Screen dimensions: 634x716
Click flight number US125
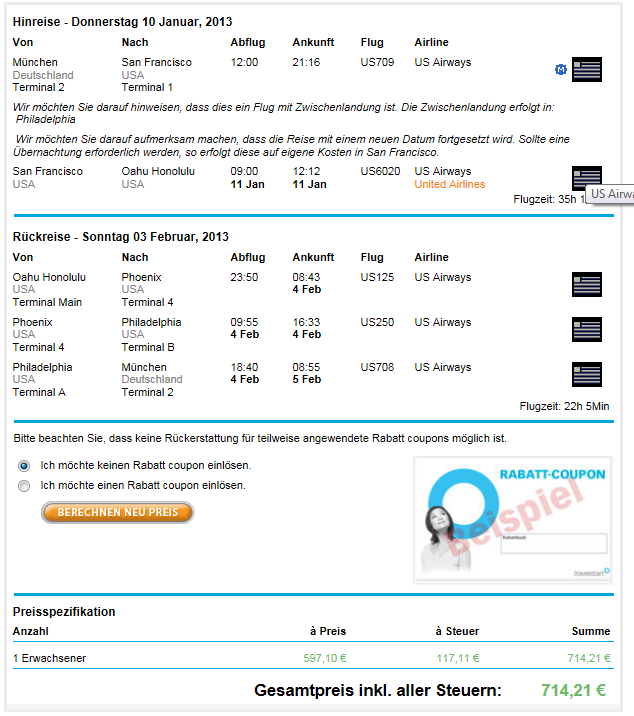point(377,277)
